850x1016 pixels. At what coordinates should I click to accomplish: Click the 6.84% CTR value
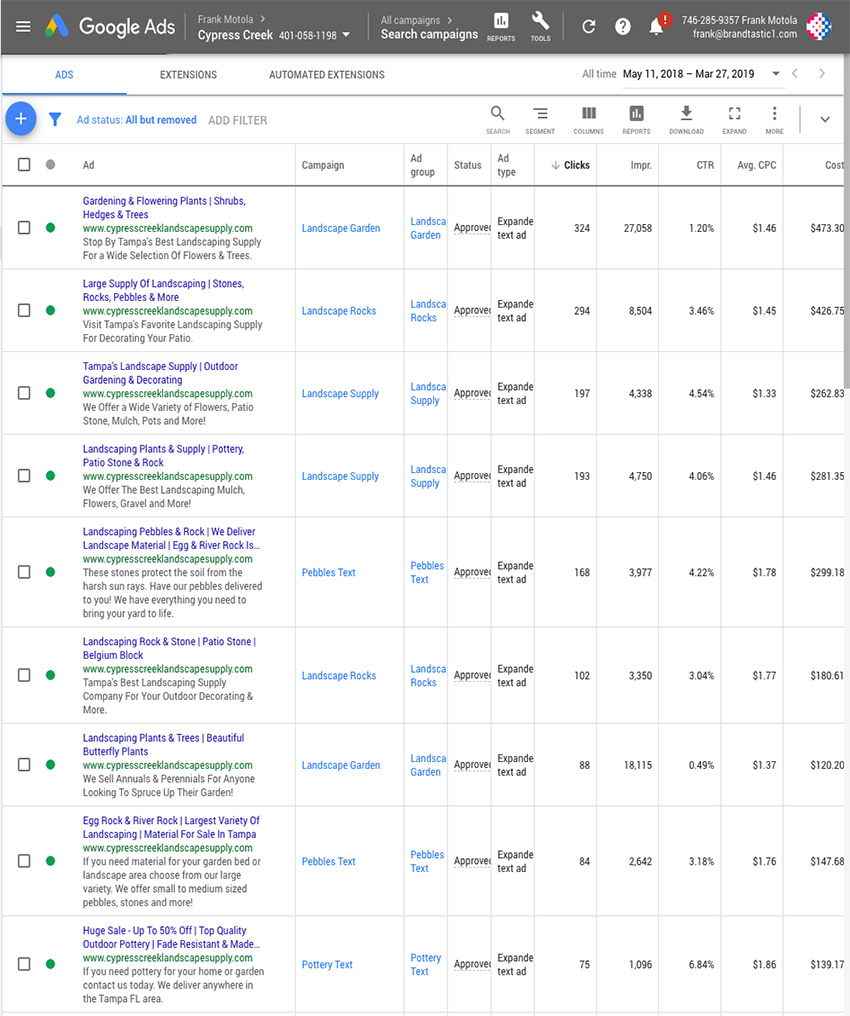[x=701, y=965]
